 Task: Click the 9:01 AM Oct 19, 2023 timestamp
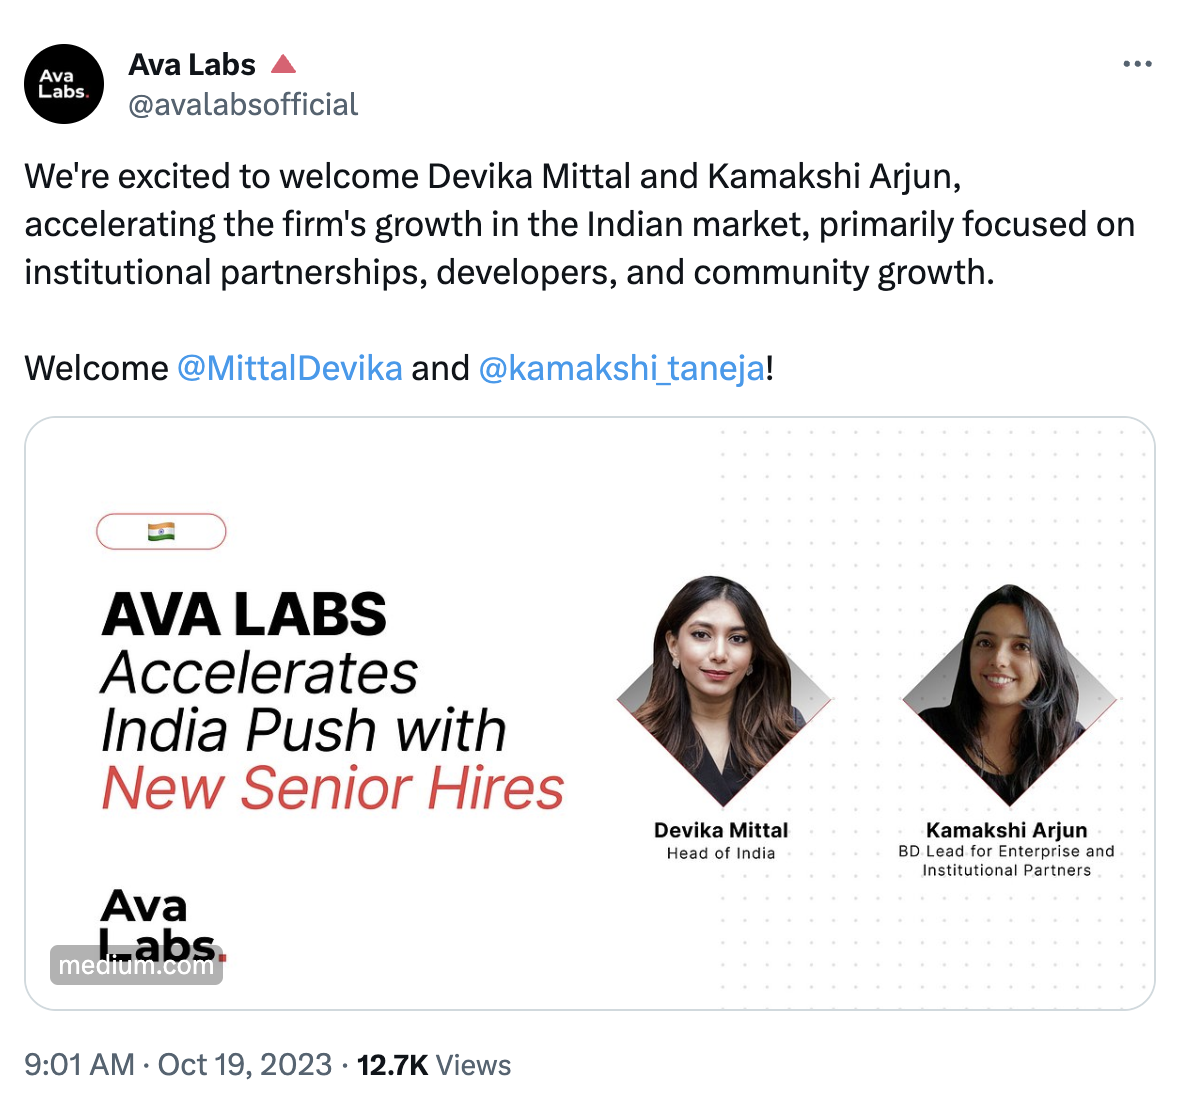[178, 1064]
